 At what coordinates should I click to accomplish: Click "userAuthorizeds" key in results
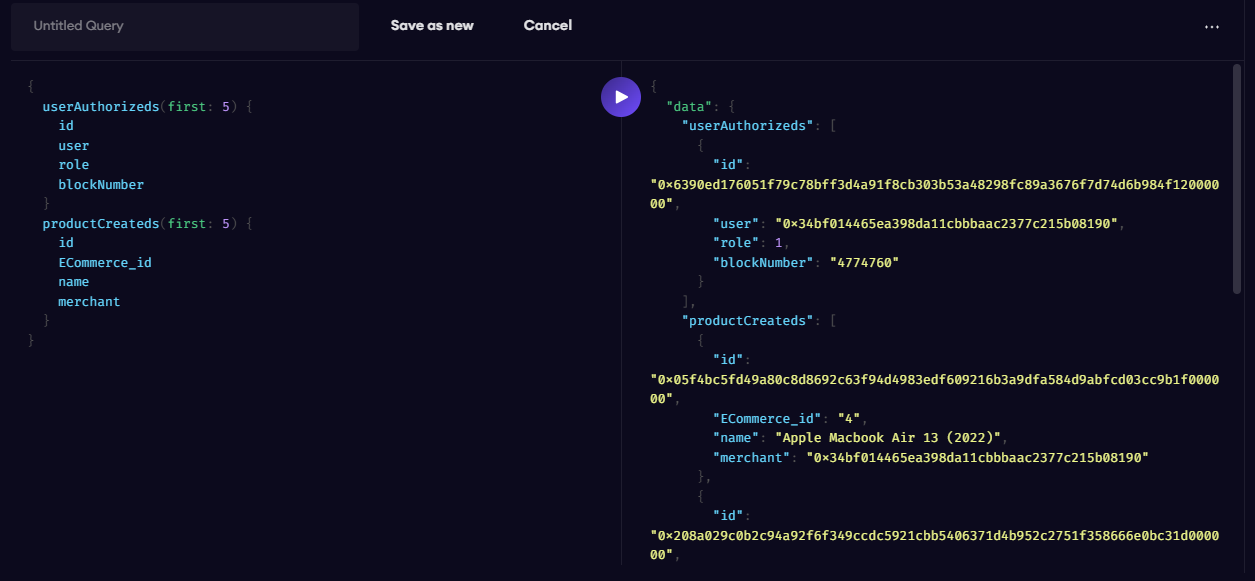(x=746, y=126)
